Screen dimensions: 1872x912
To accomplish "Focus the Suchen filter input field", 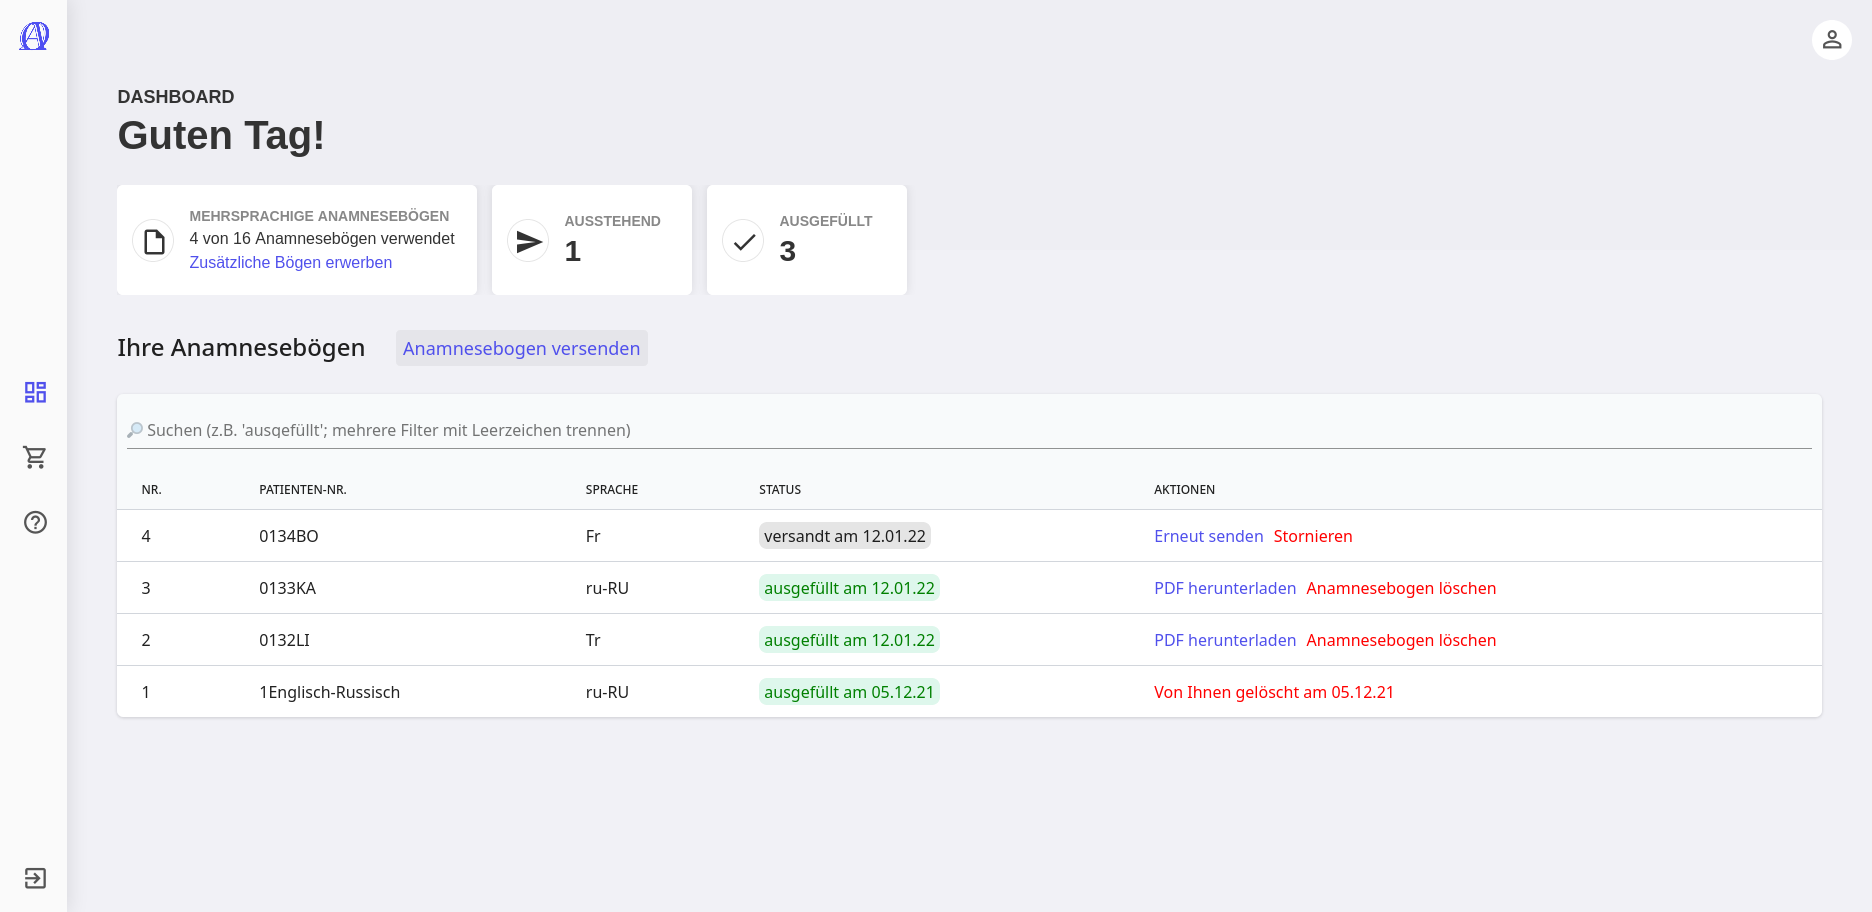I will pyautogui.click(x=968, y=430).
